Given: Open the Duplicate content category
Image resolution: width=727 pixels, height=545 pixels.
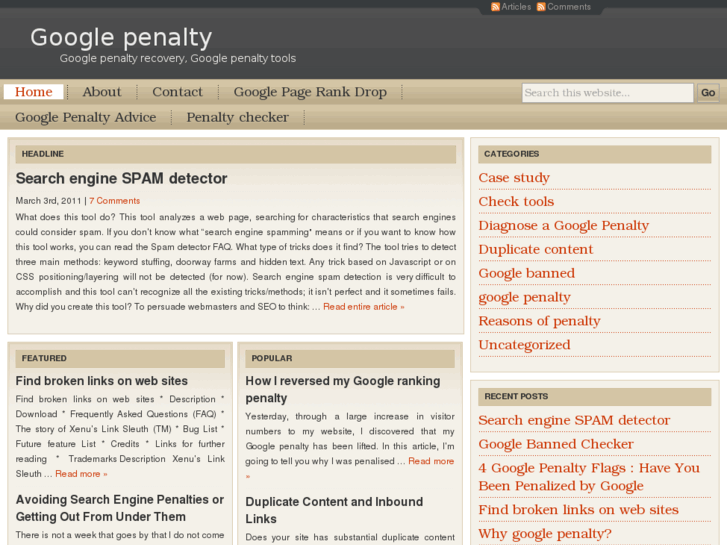Looking at the screenshot, I should 536,250.
